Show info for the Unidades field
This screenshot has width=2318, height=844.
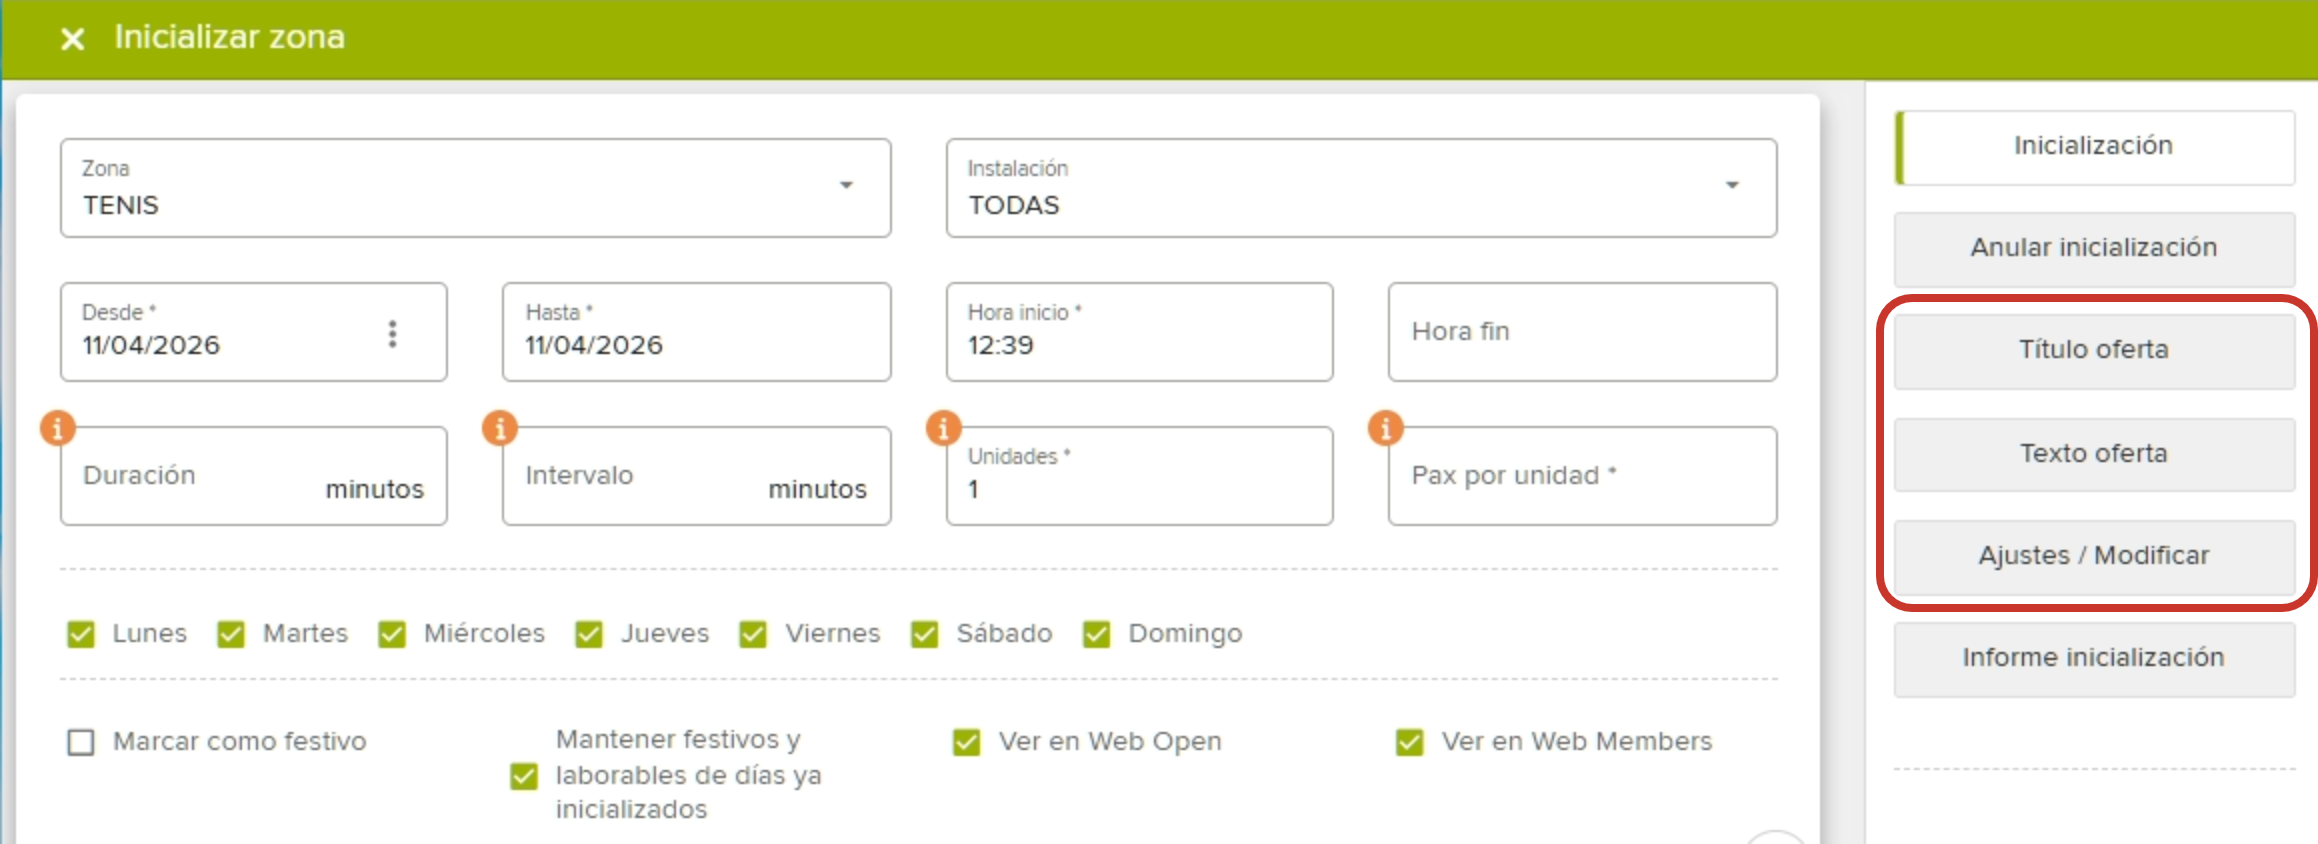point(943,428)
